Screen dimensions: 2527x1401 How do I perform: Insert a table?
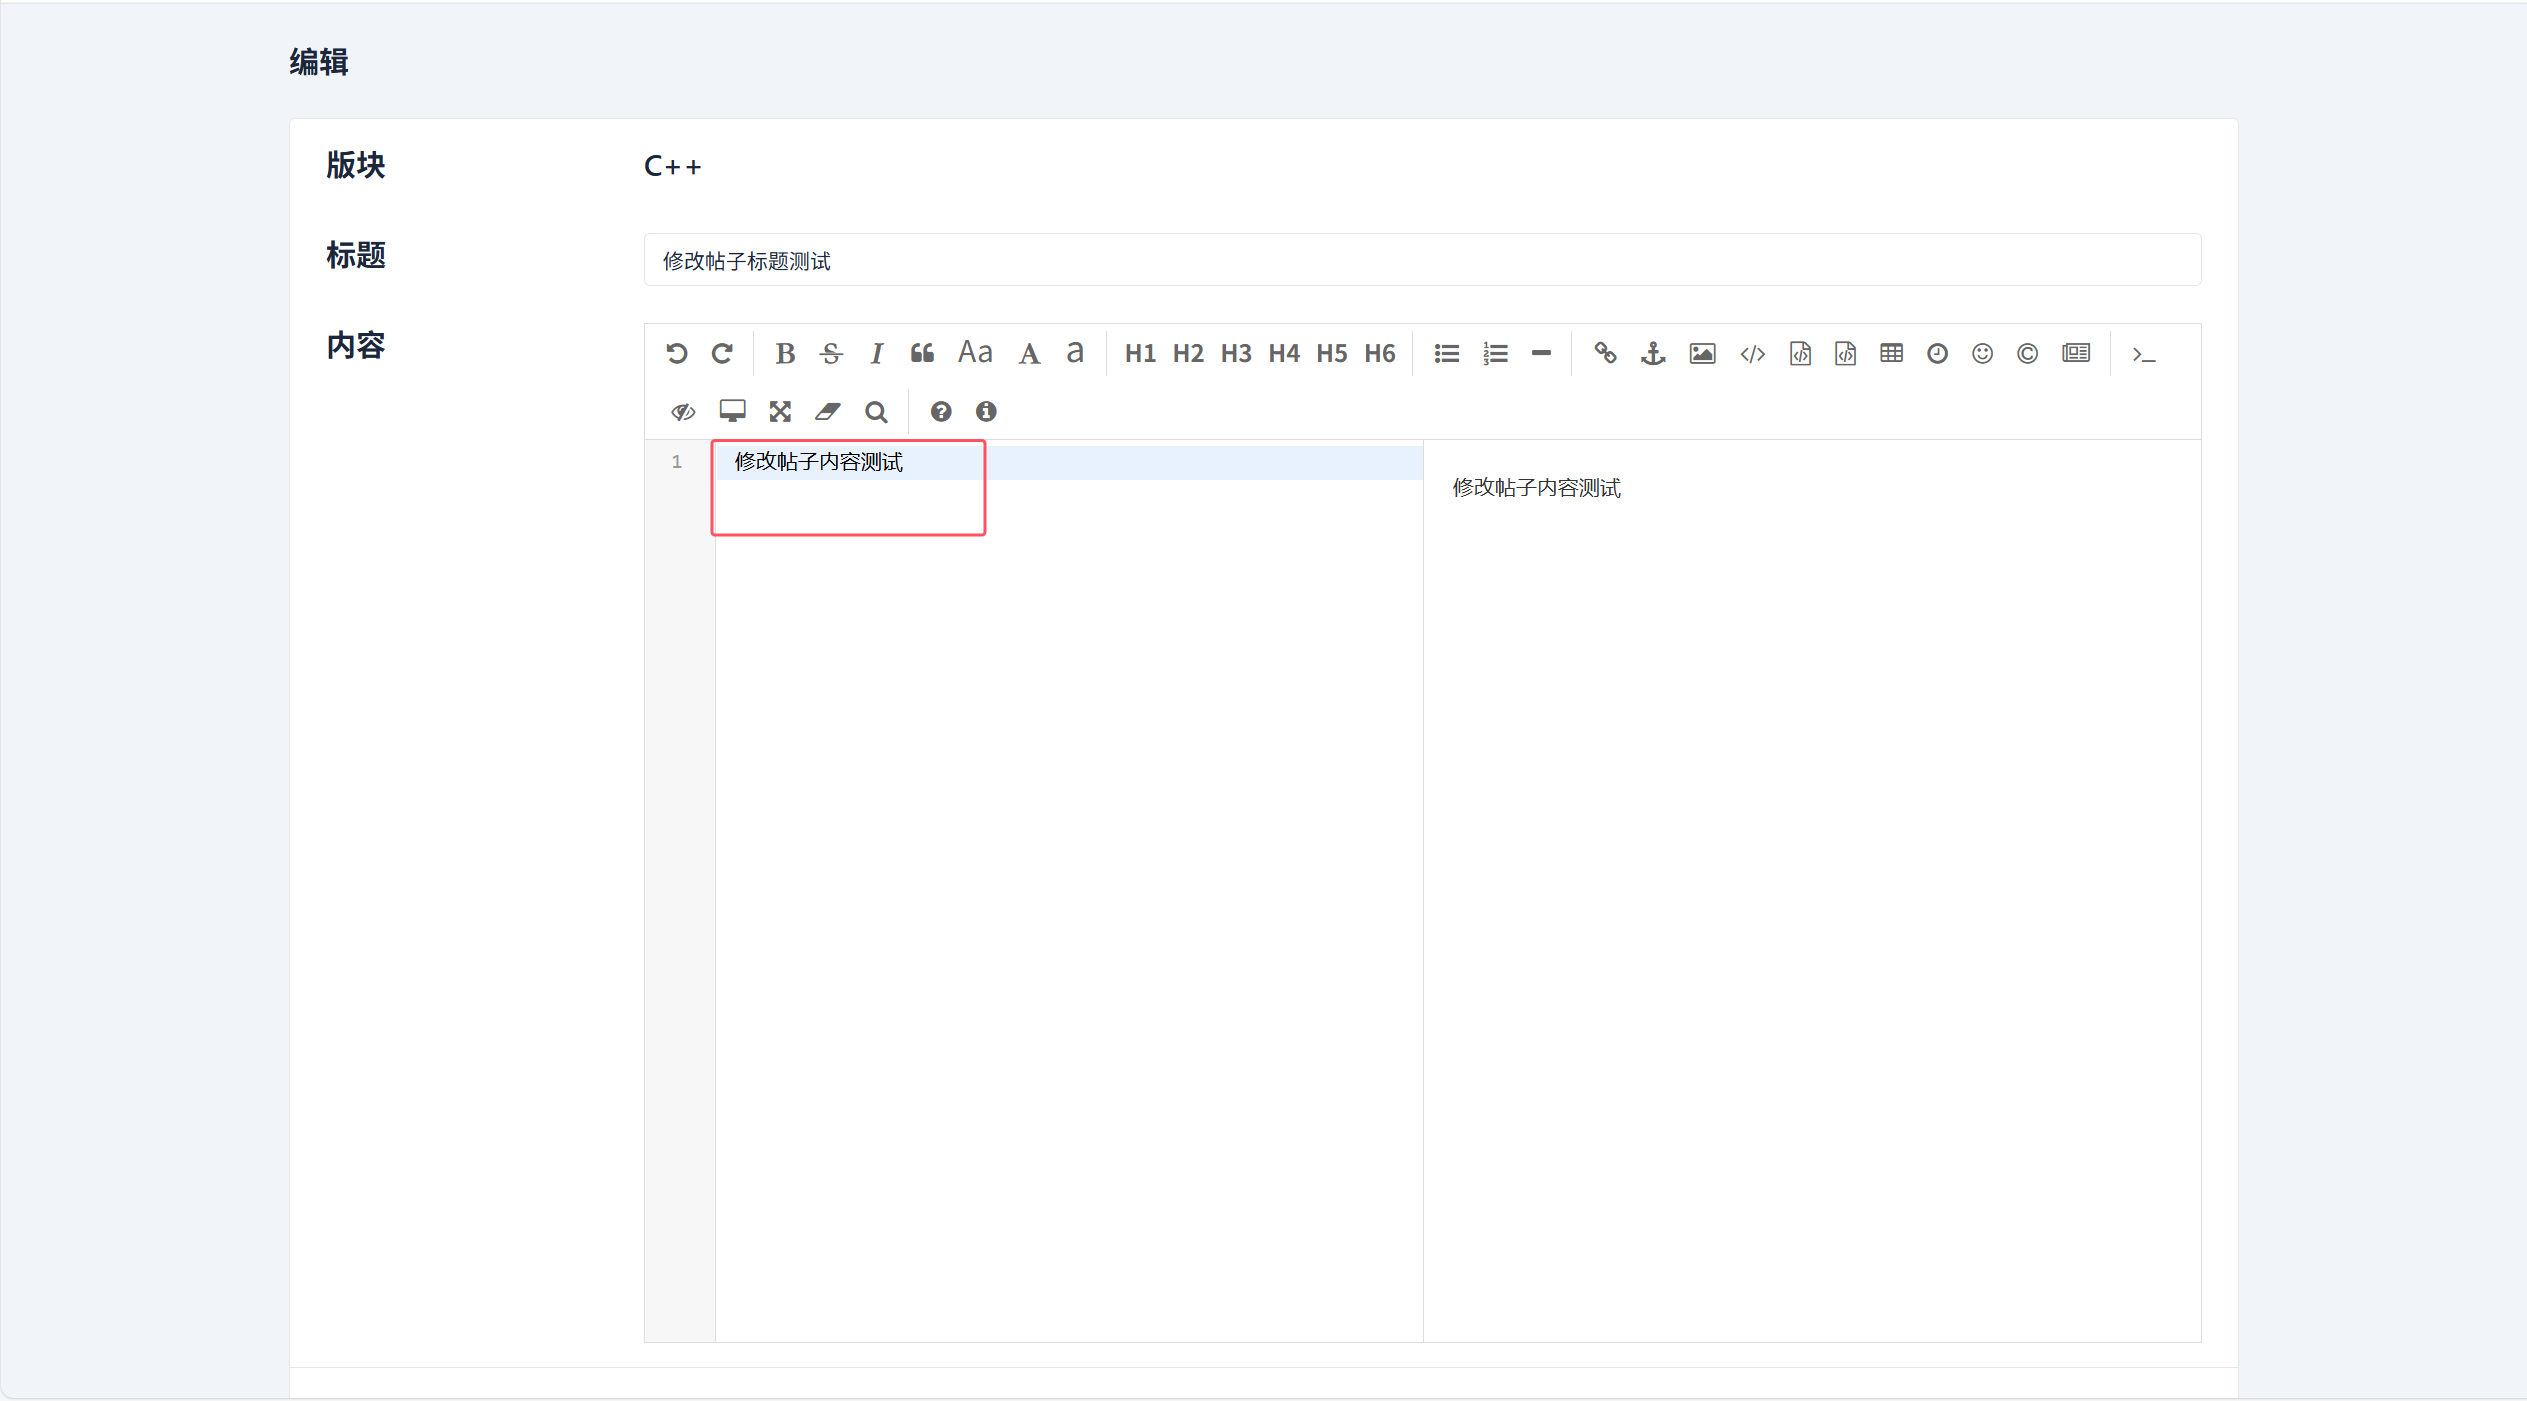pos(1891,353)
